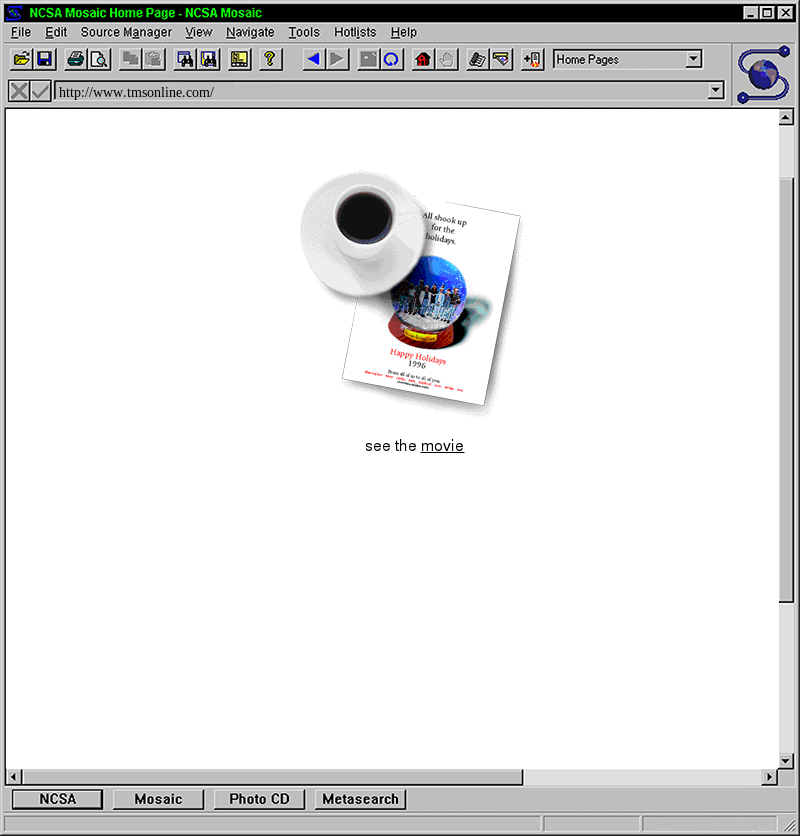Open the Navigate menu
Screen dimensions: 800x836
pyautogui.click(x=250, y=32)
